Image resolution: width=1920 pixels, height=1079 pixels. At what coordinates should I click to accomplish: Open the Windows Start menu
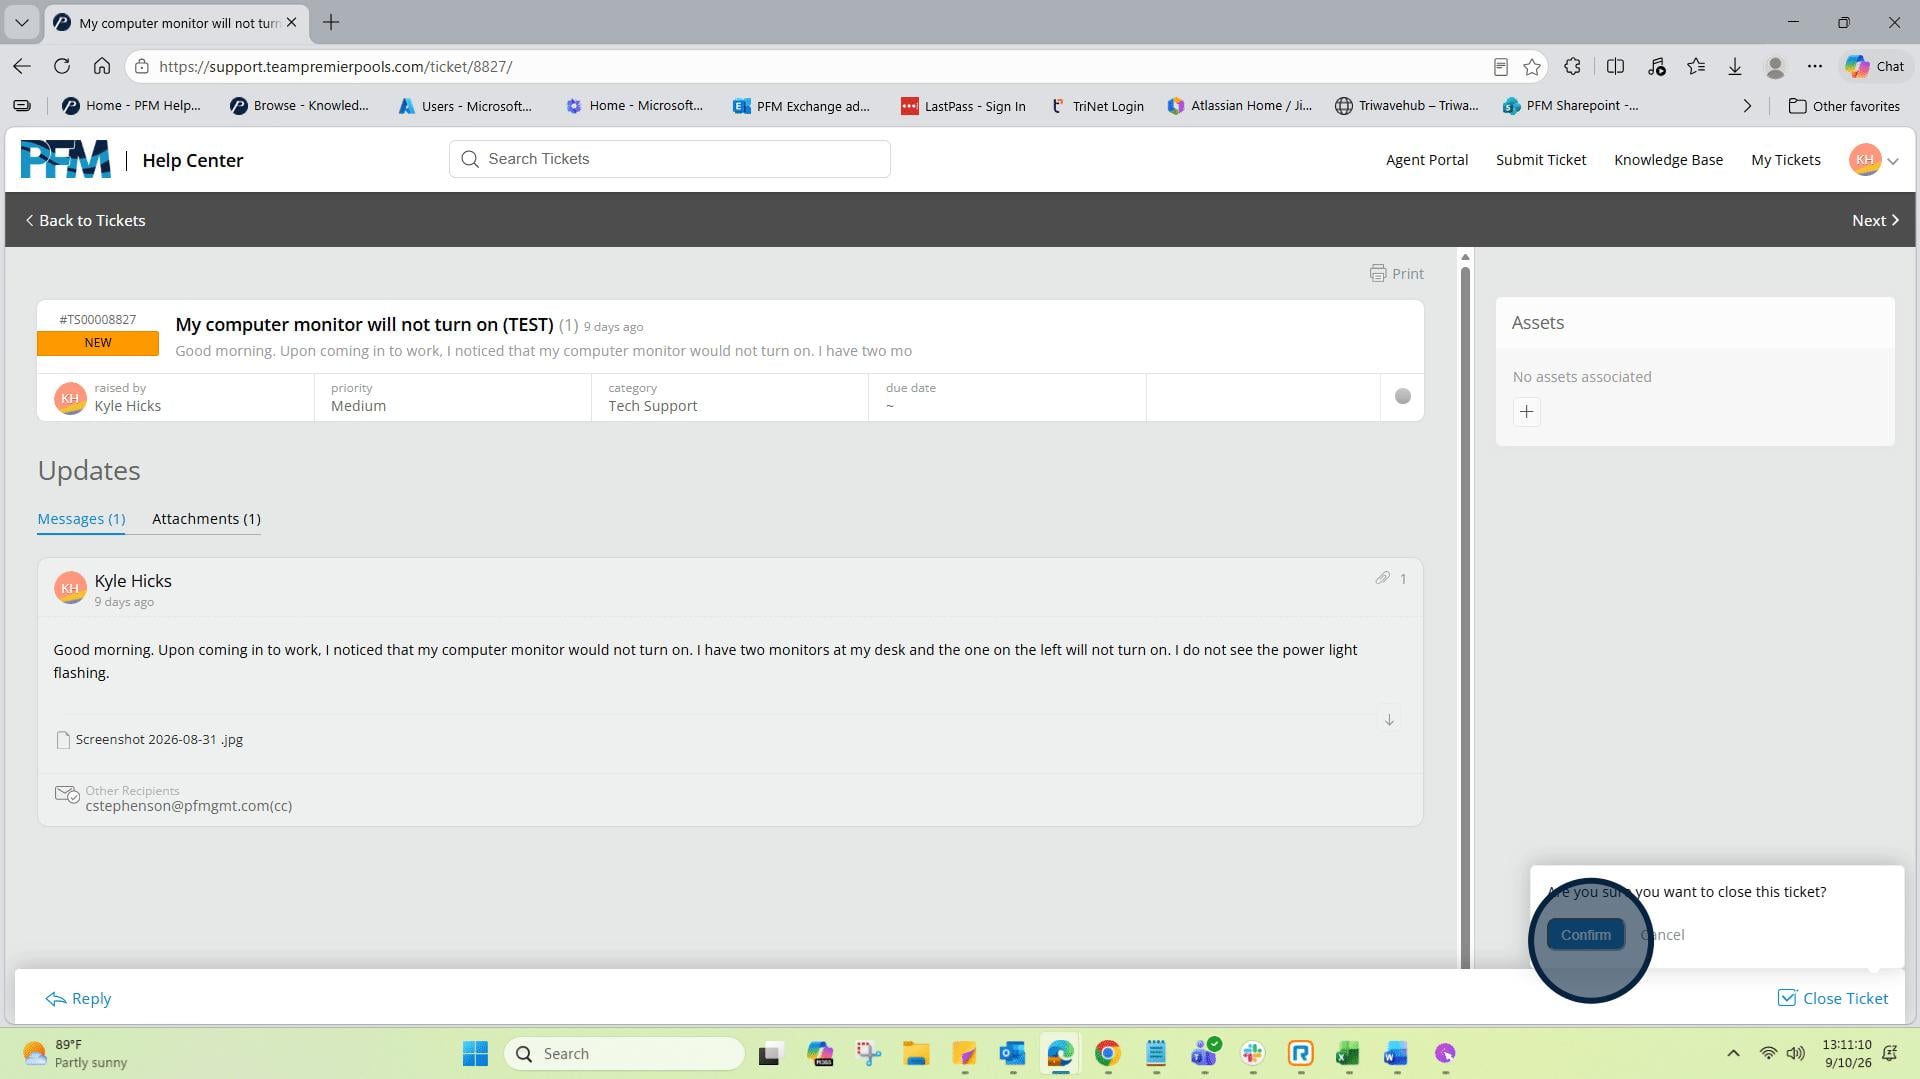tap(475, 1053)
